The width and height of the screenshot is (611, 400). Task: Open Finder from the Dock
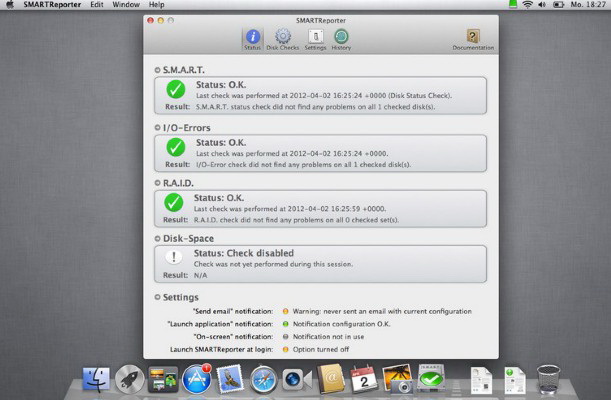(96, 379)
